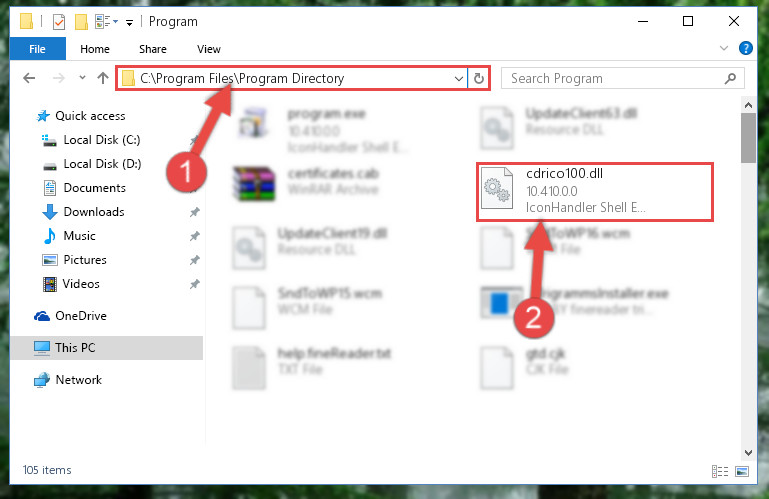This screenshot has width=769, height=499.
Task: Click the Properties checkmark icon in title bar
Action: point(59,22)
